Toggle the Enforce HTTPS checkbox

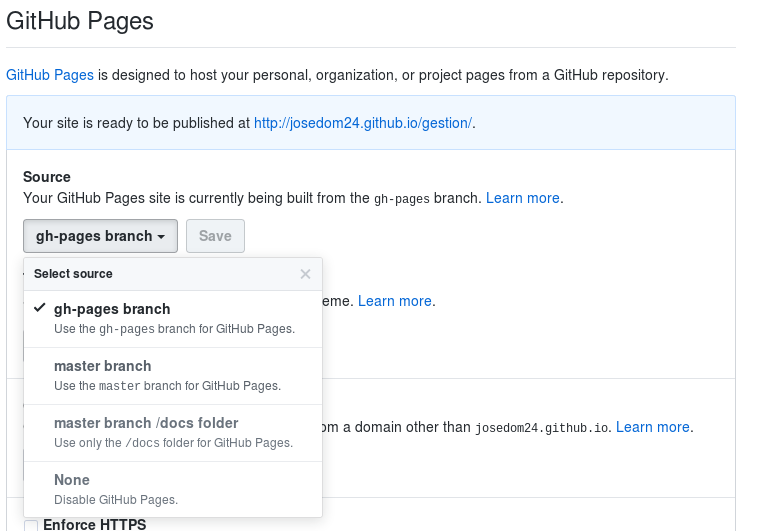pyautogui.click(x=31, y=525)
